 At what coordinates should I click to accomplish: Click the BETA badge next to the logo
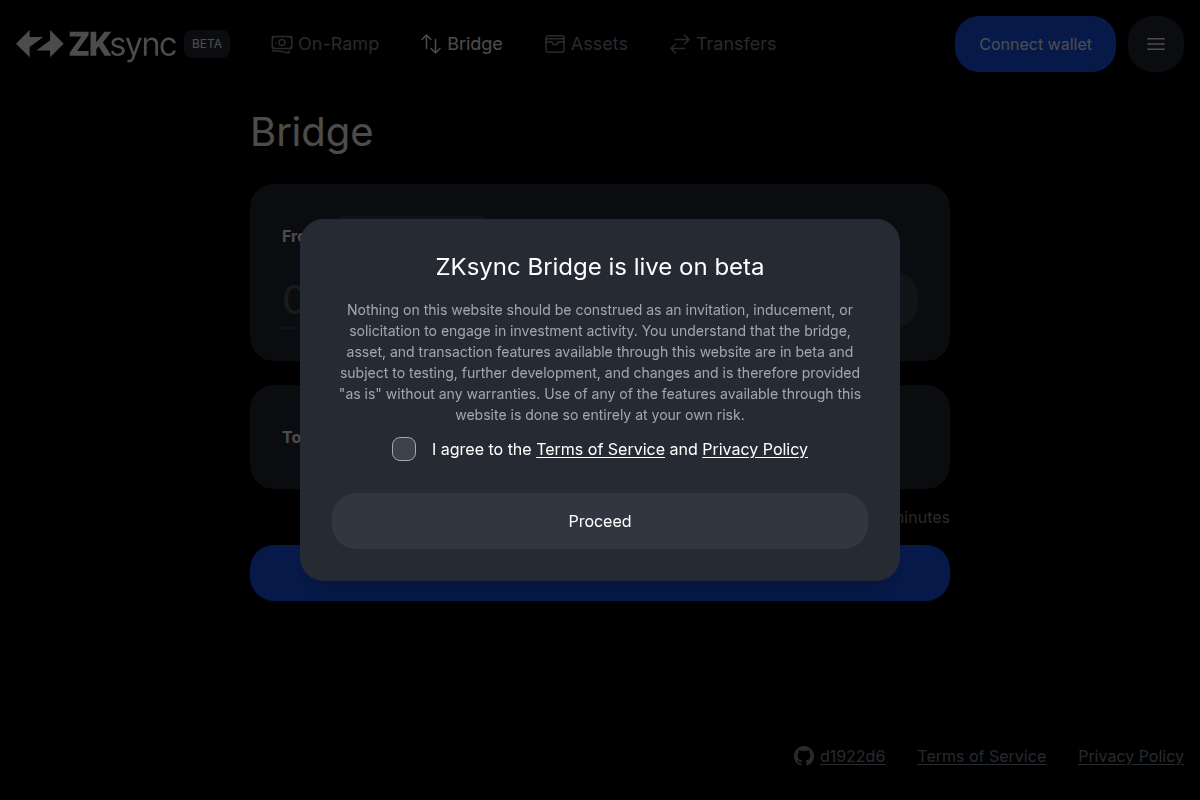[207, 44]
